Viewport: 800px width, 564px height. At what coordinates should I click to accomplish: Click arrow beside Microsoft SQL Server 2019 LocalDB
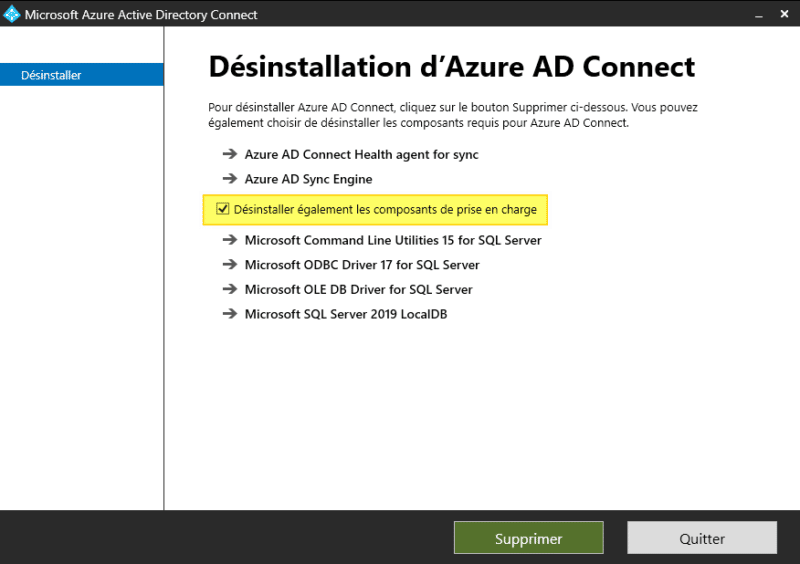[x=230, y=313]
